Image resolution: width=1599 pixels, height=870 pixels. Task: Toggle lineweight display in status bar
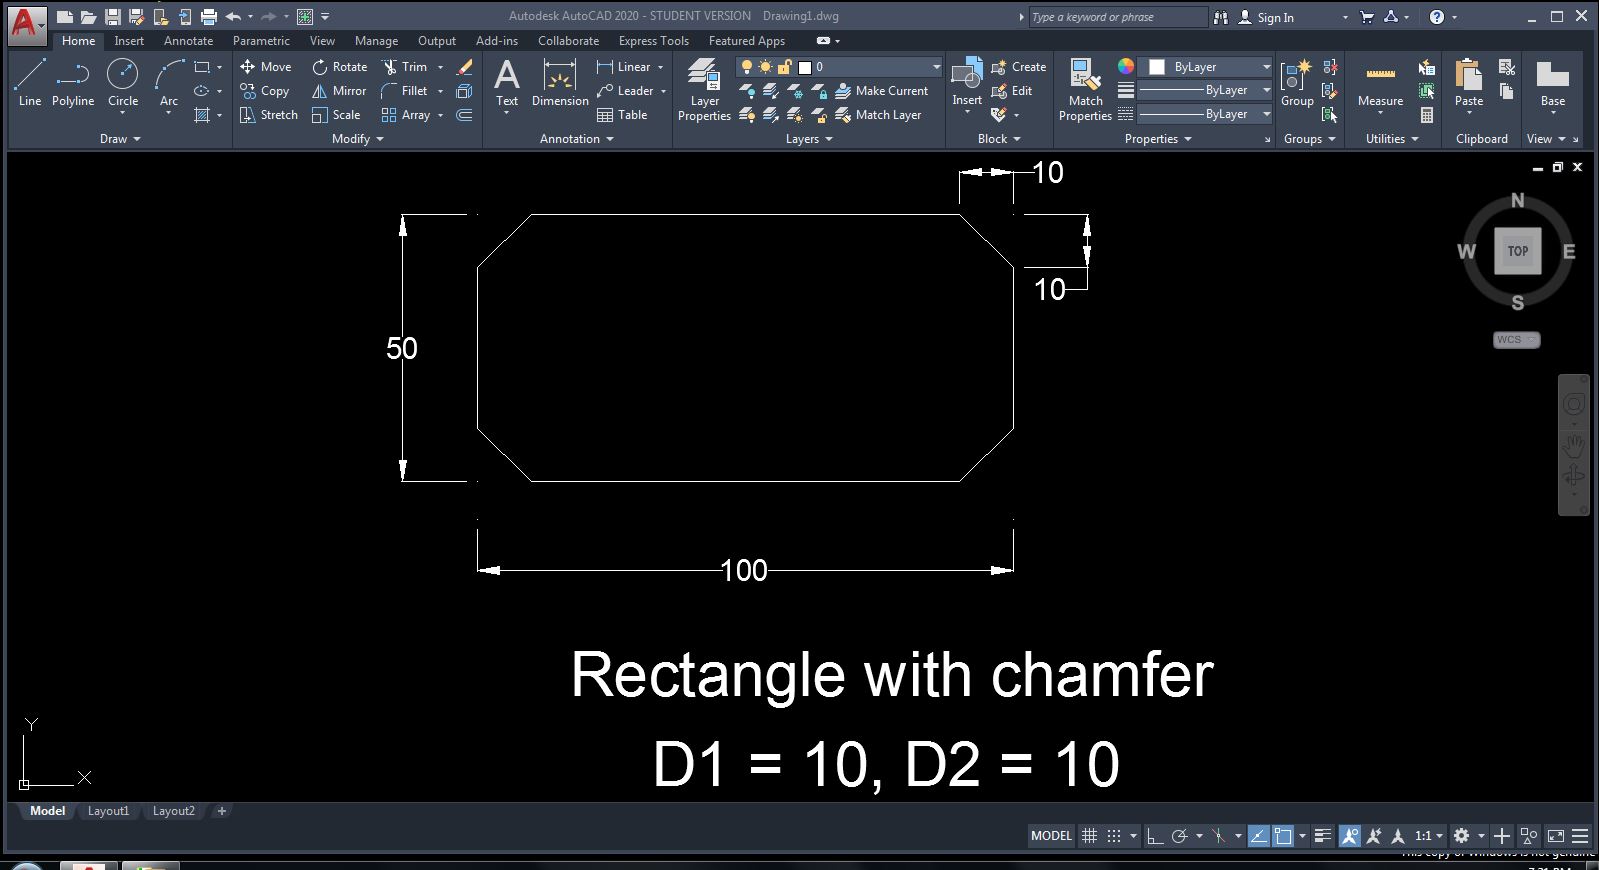pyautogui.click(x=1323, y=836)
